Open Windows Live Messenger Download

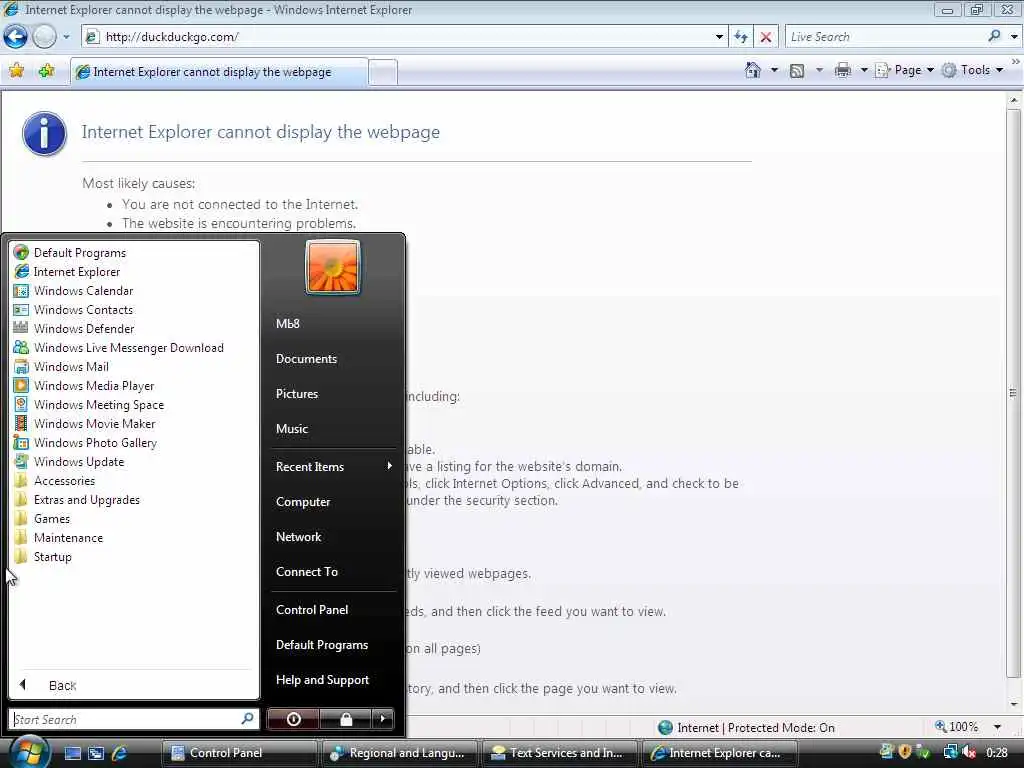(x=135, y=347)
